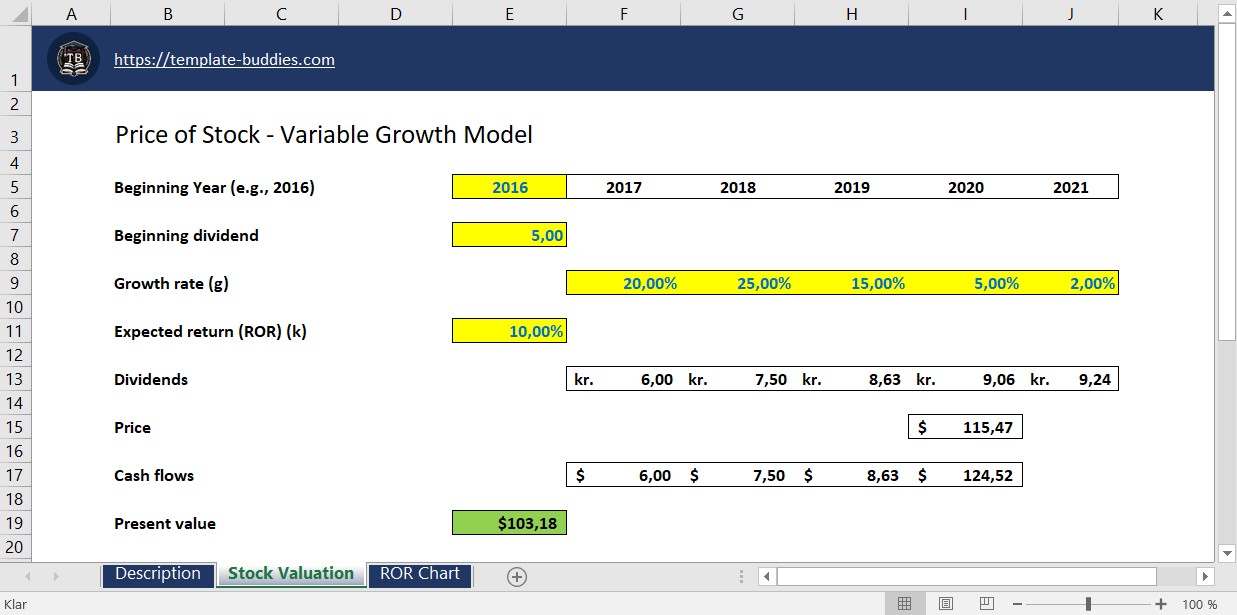Open the template-buddies.com hyperlink
The width and height of the screenshot is (1237, 615).
click(x=224, y=59)
